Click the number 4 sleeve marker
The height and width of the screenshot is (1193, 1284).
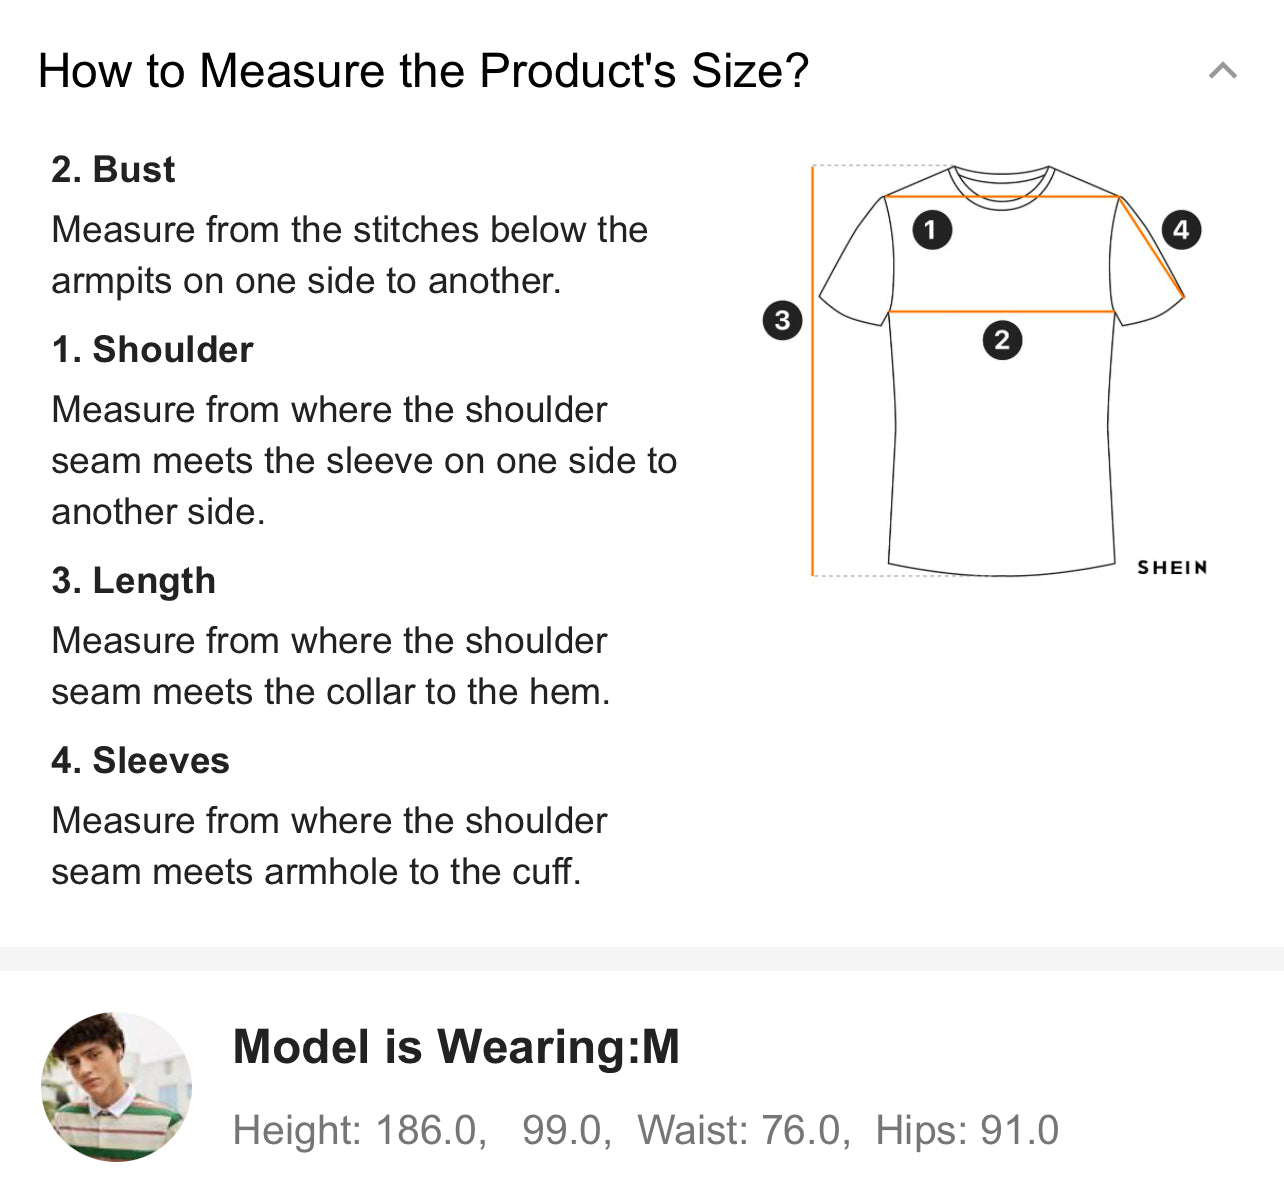click(x=1181, y=230)
